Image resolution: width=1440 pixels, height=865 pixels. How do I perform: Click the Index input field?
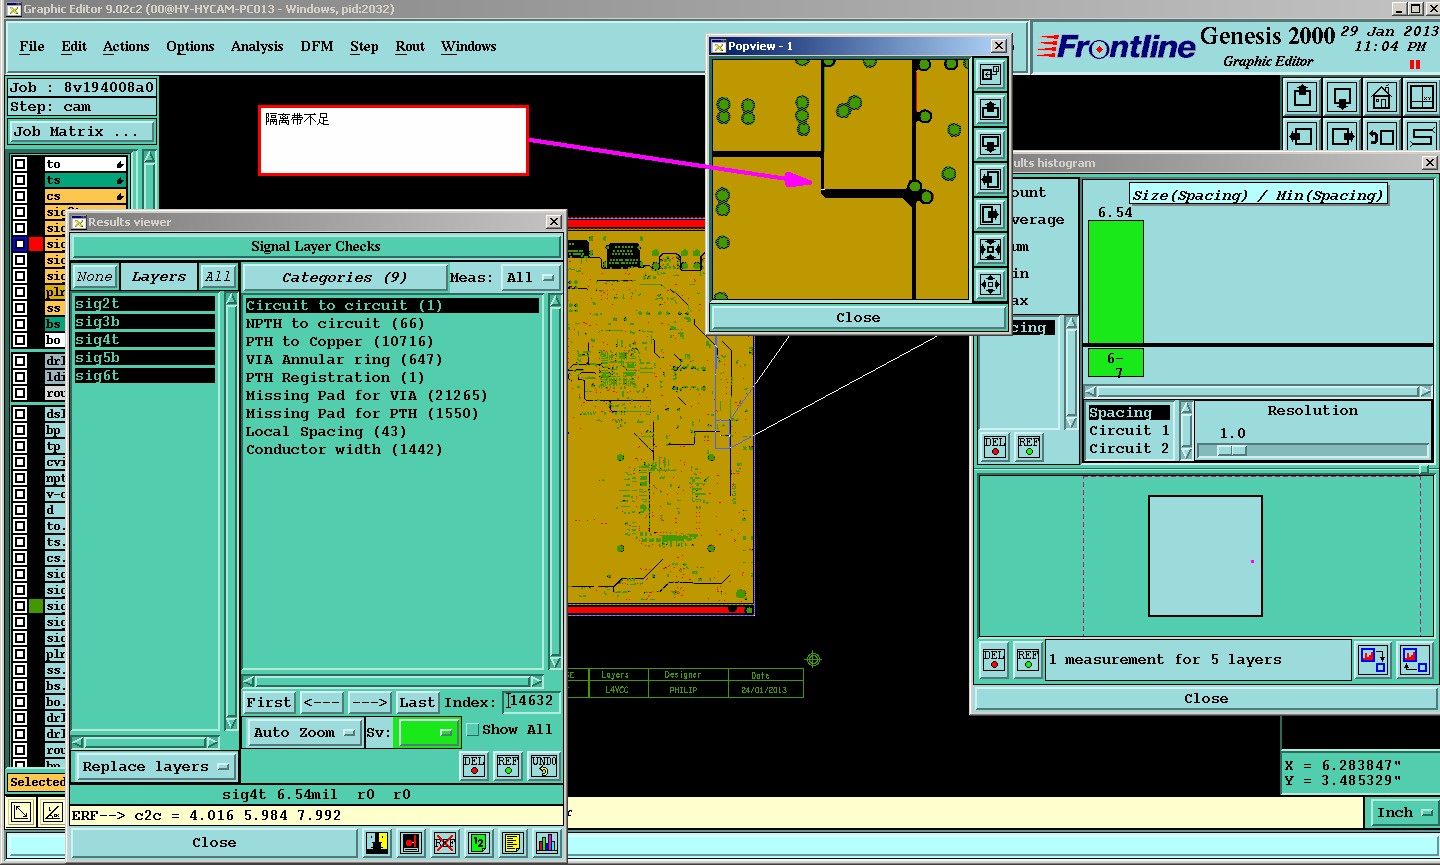click(531, 702)
